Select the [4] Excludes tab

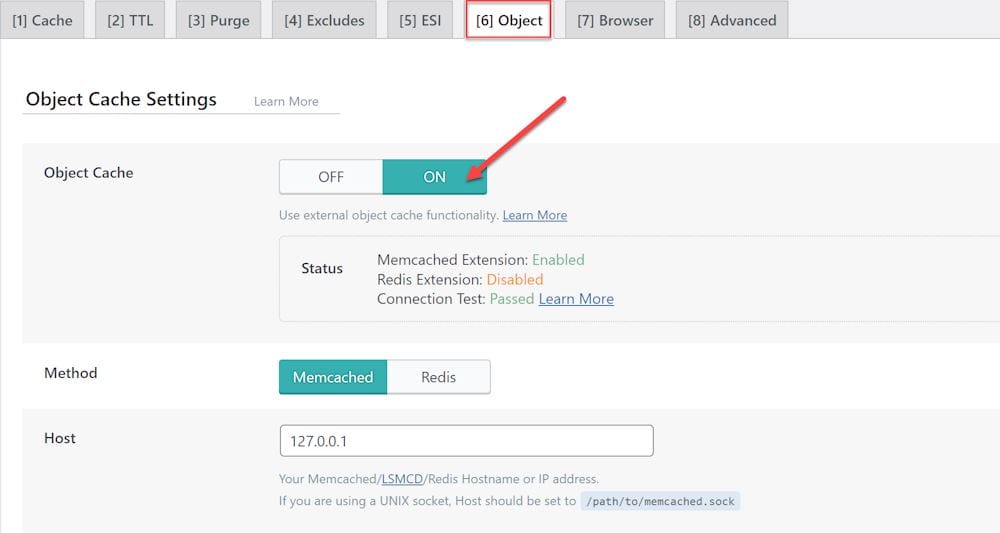(324, 20)
